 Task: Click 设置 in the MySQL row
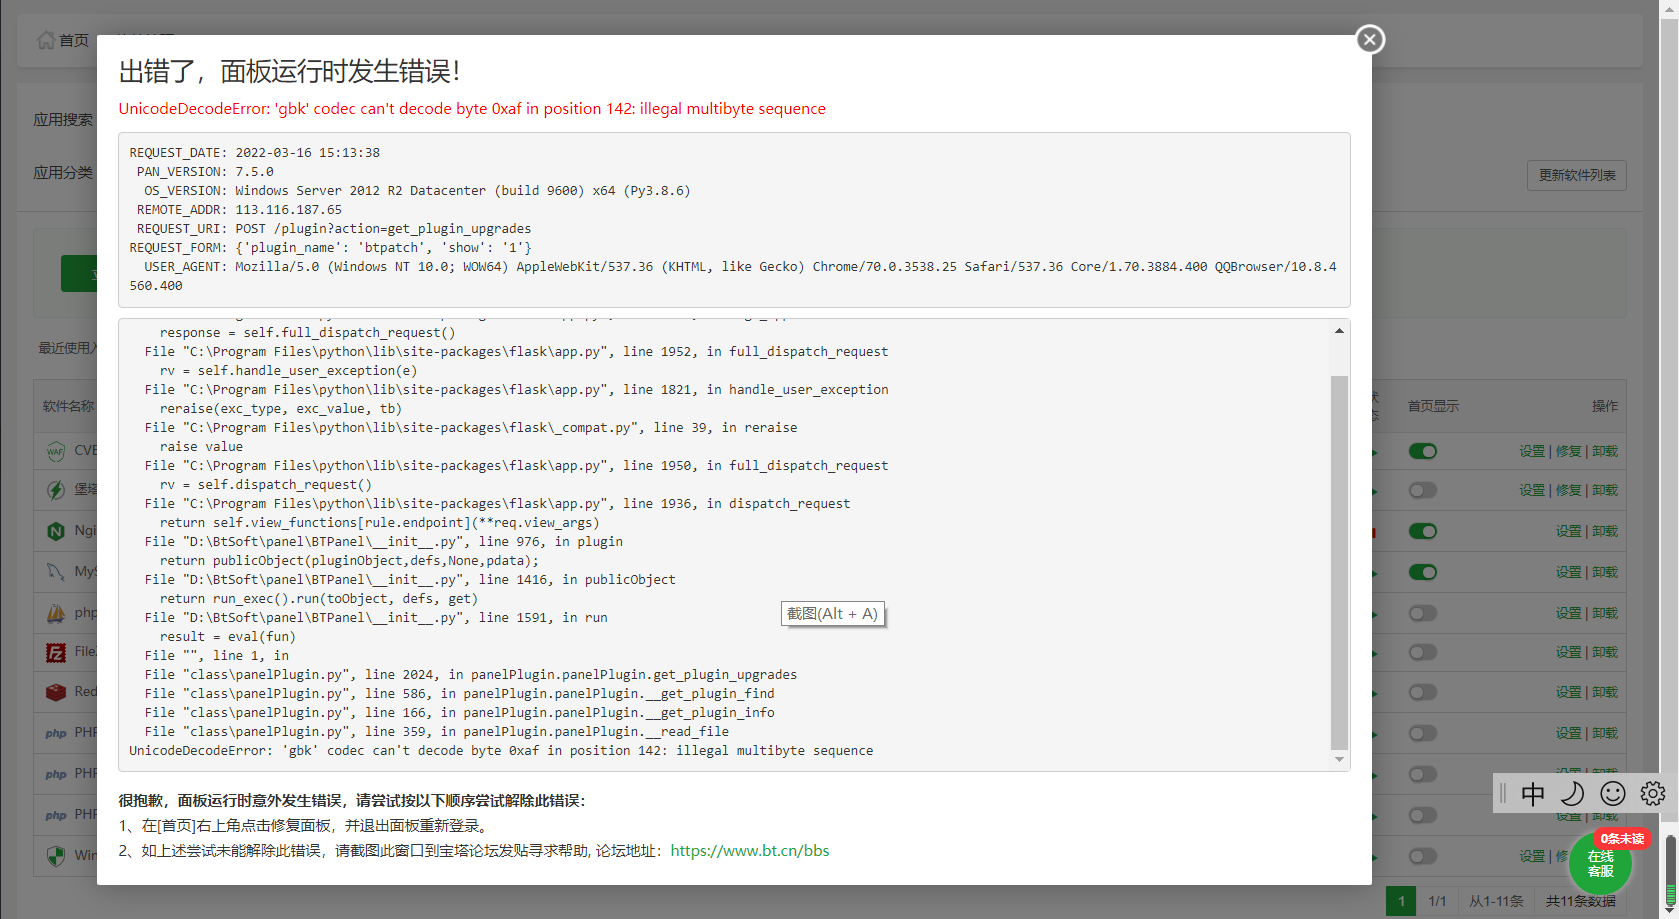(x=1569, y=572)
